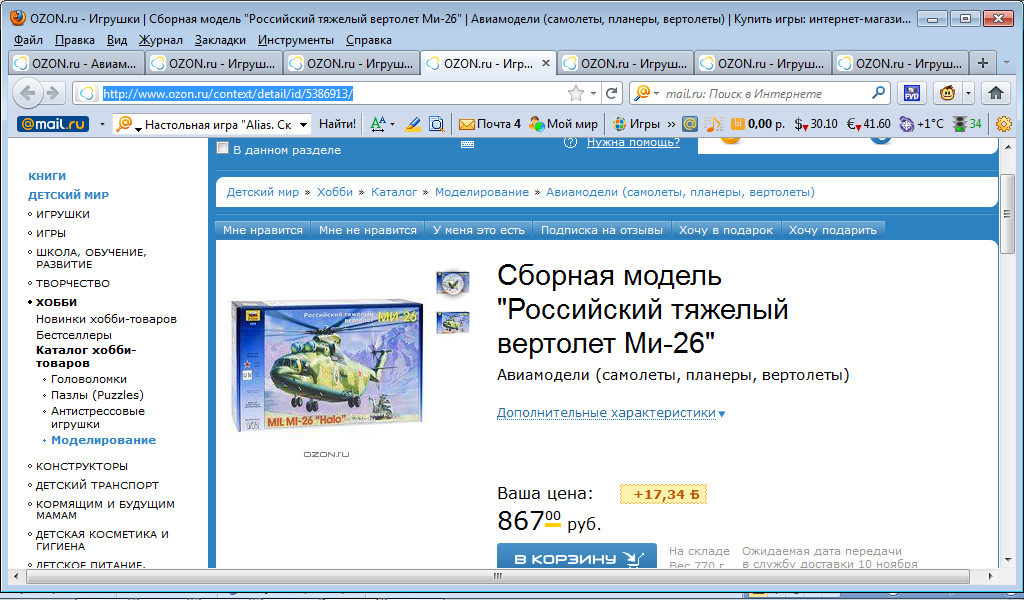Open Почта mail envelope
Viewport: 1024px width, 600px height.
(x=490, y=123)
